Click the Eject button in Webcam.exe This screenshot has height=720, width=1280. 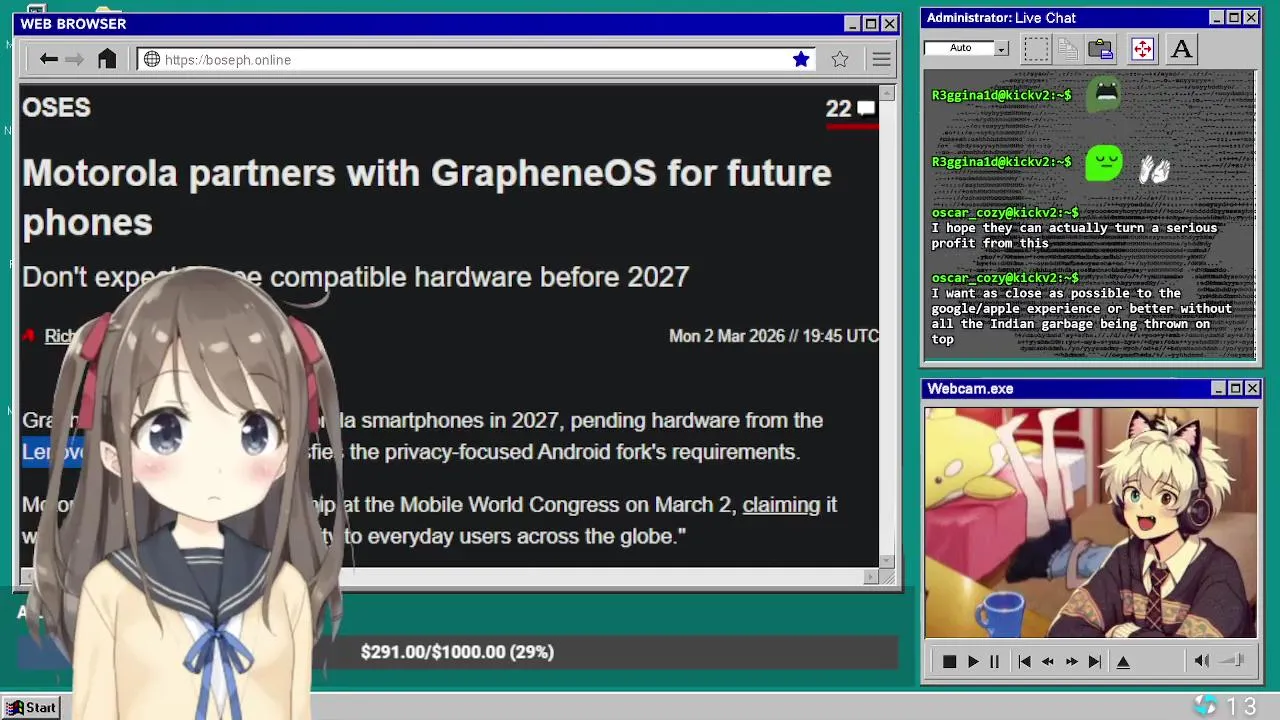click(x=1123, y=661)
